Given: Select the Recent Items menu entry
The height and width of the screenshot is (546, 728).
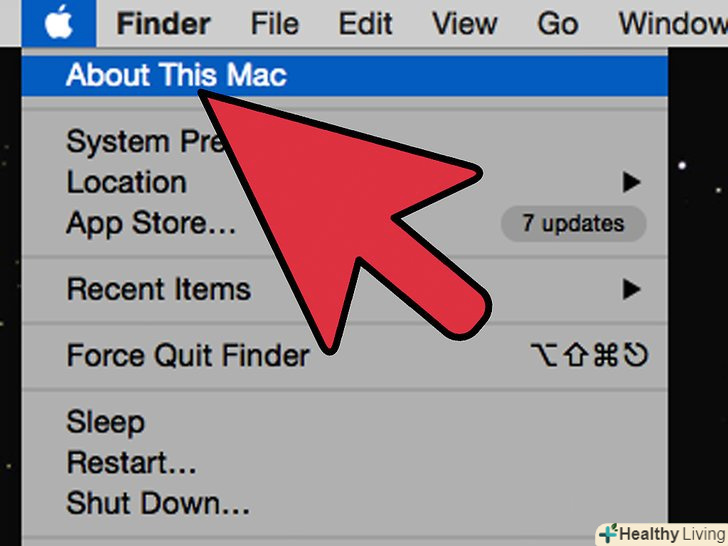Looking at the screenshot, I should point(344,289).
